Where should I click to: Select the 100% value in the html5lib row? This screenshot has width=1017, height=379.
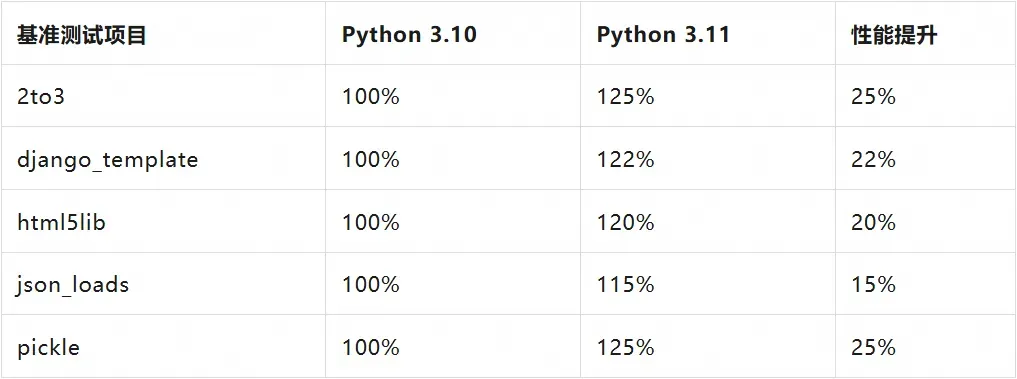click(x=370, y=223)
